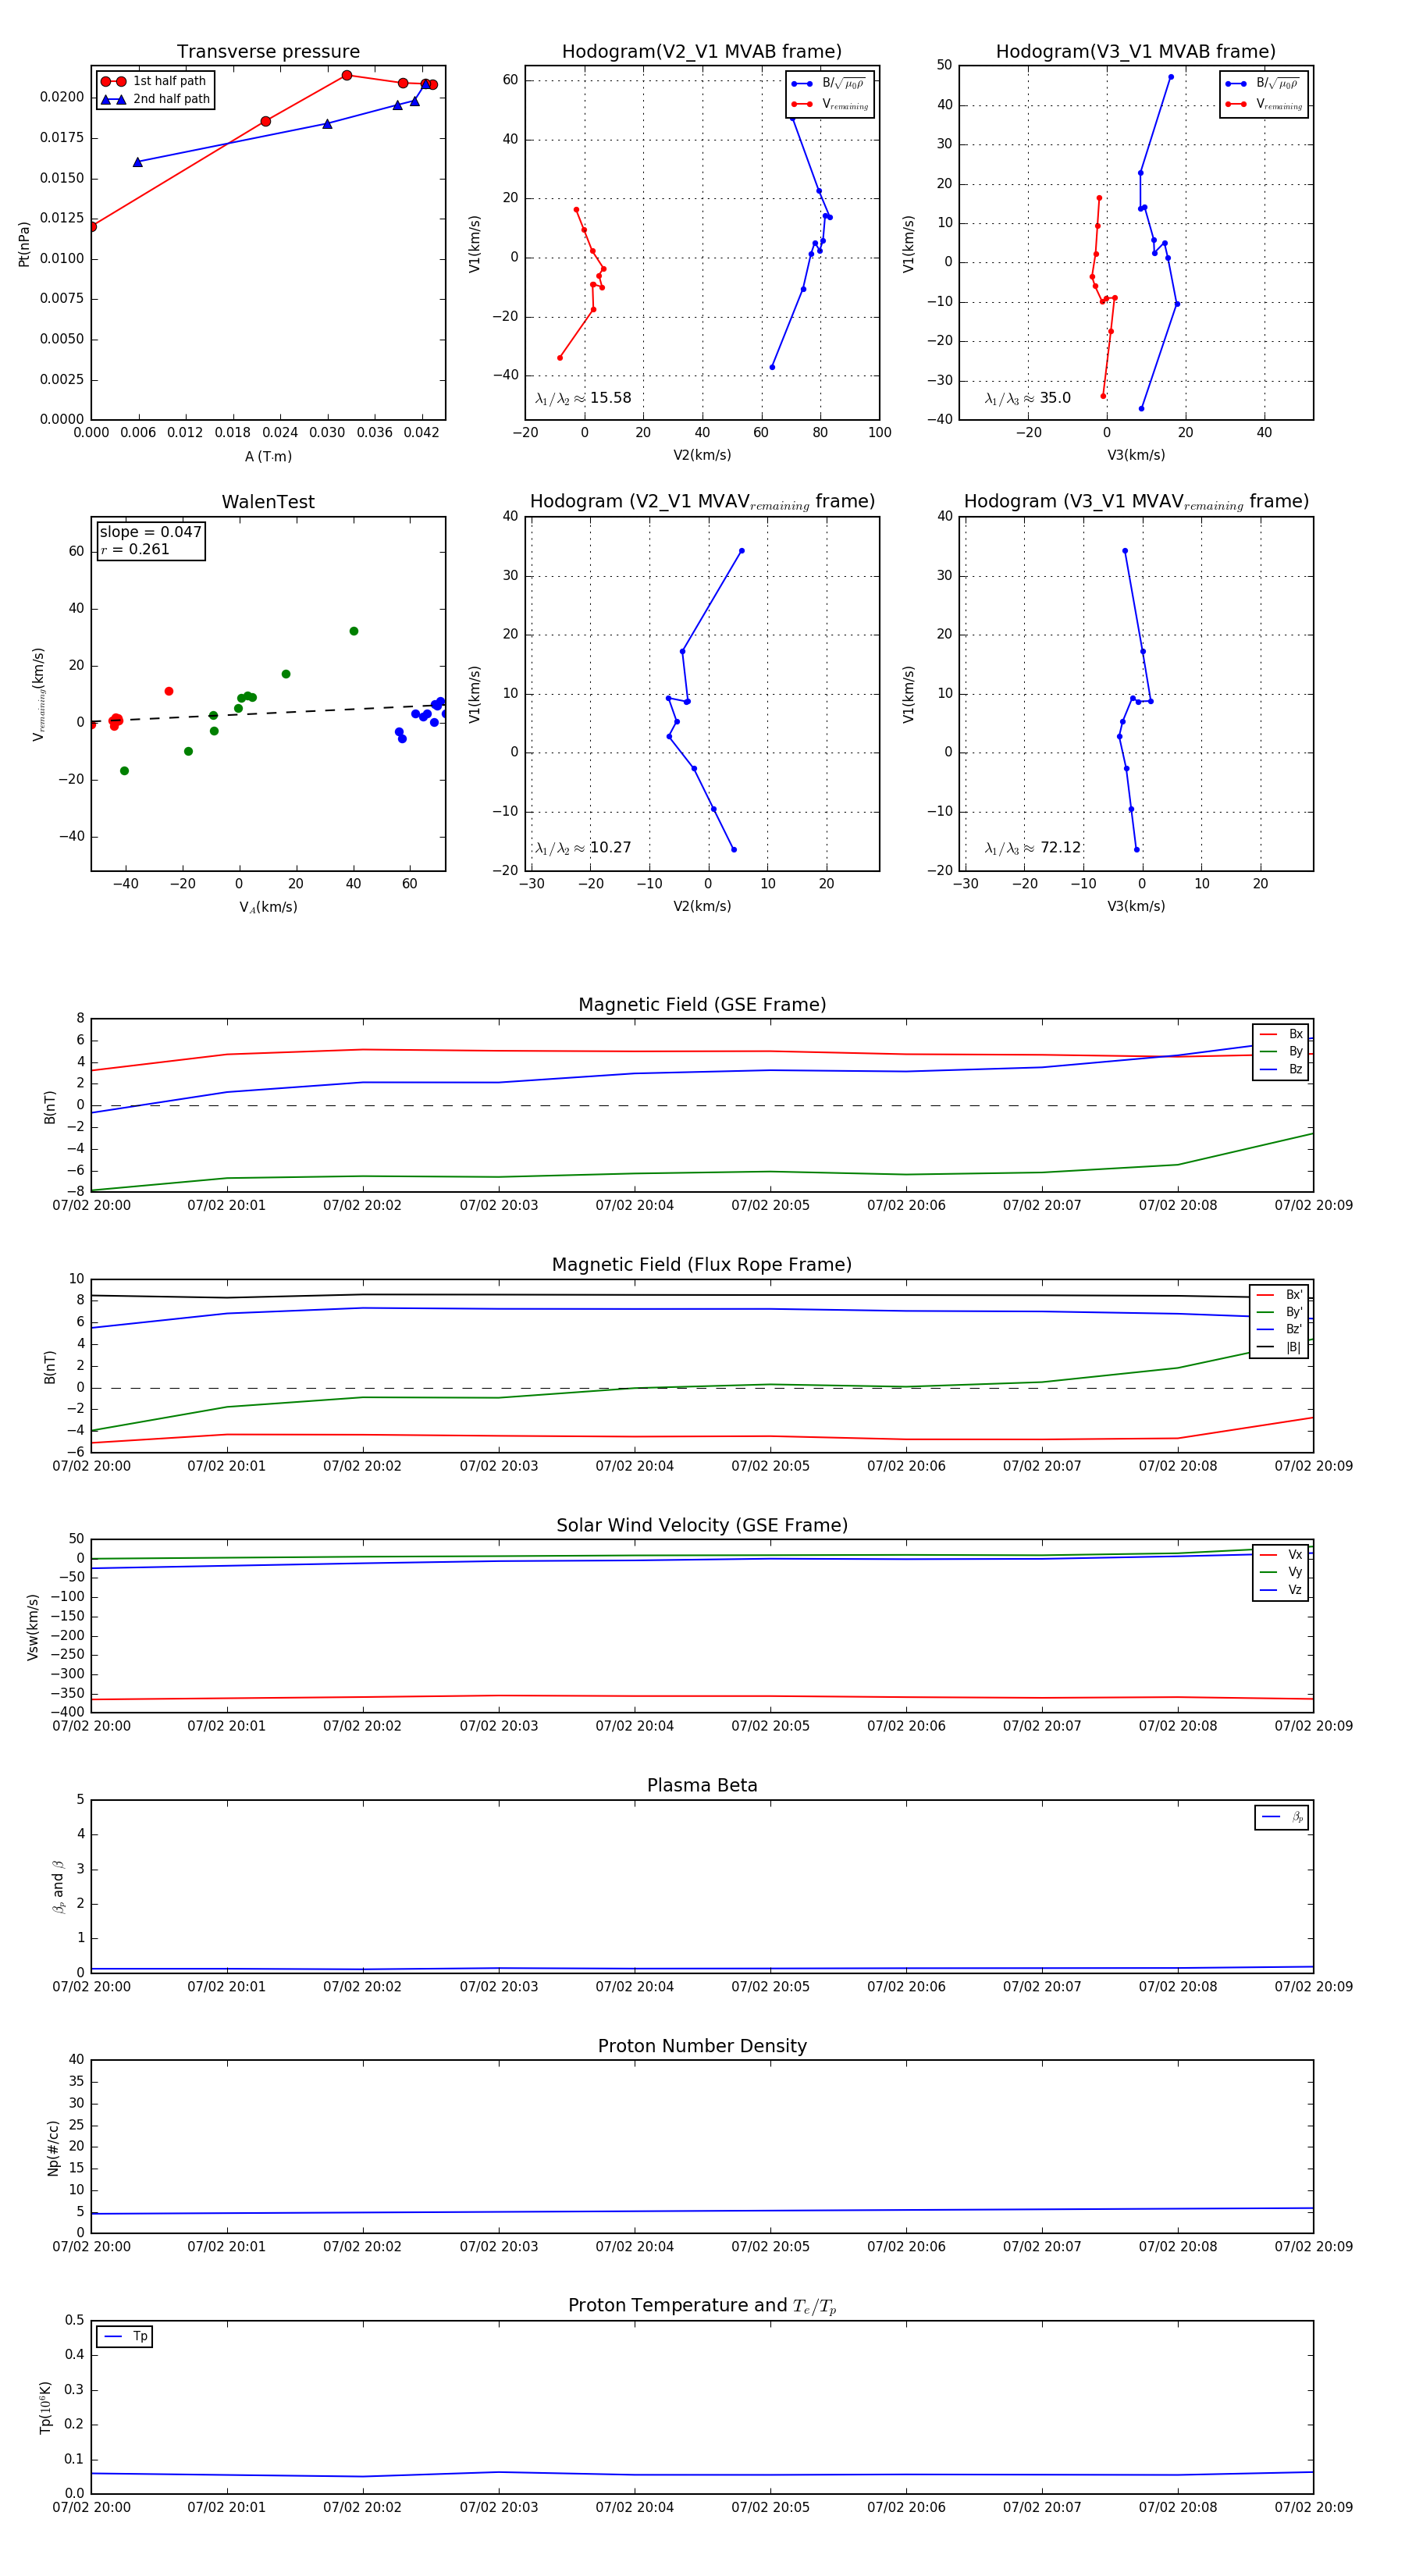Click the highest red point in Transverse pressure
Image resolution: width=1405 pixels, height=2576 pixels.
[x=347, y=75]
